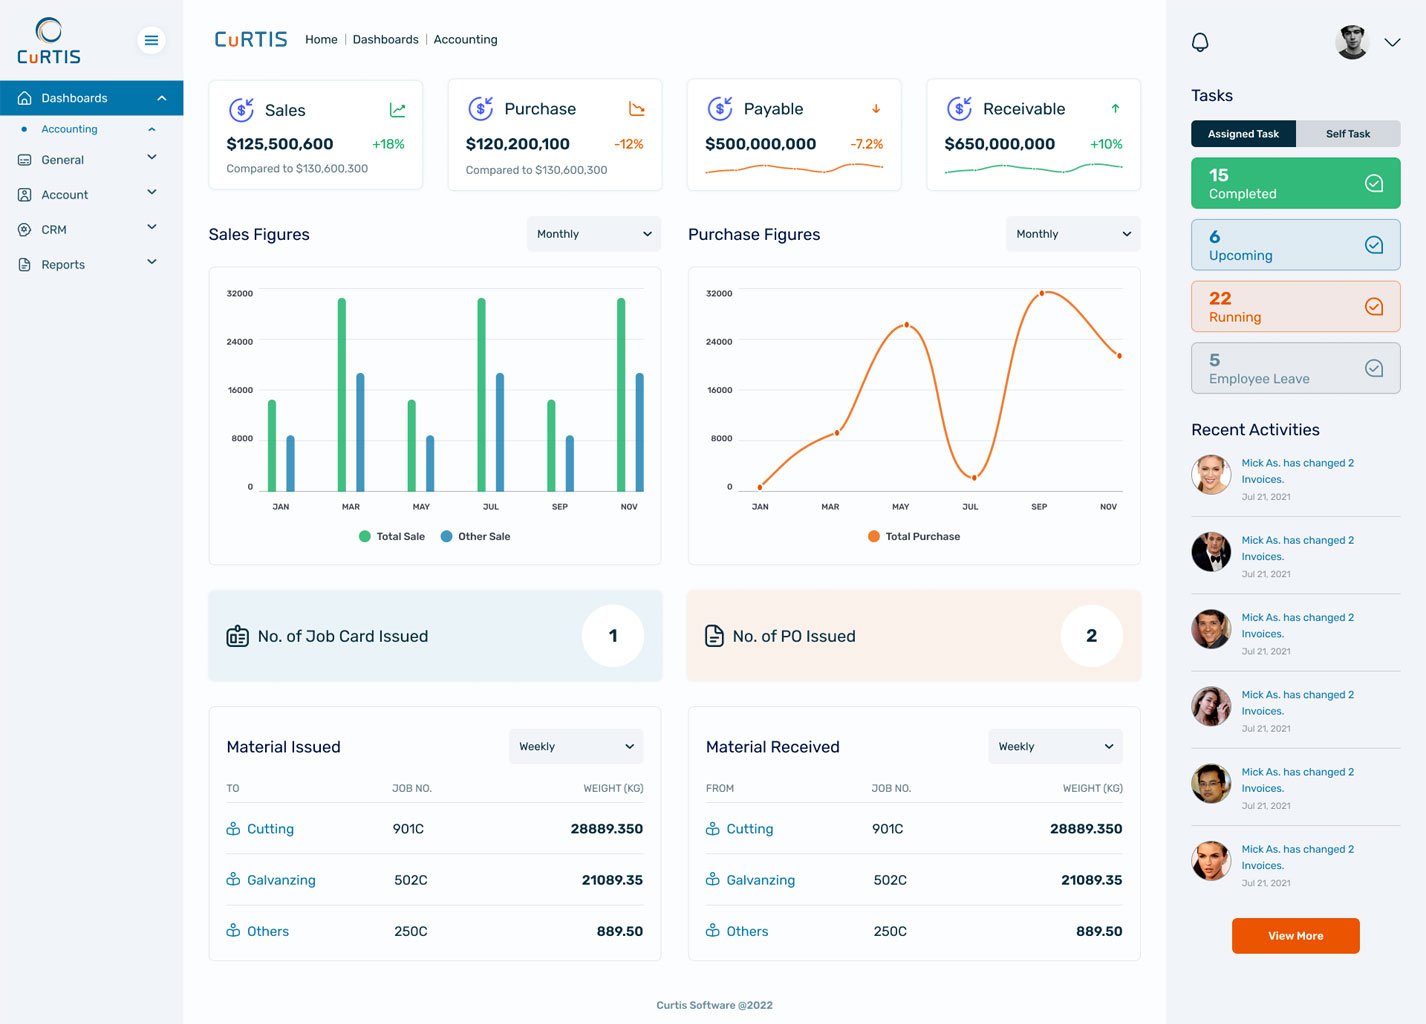The width and height of the screenshot is (1426, 1024).
Task: Open the Monthly dropdown for Sales Figures
Action: [593, 233]
